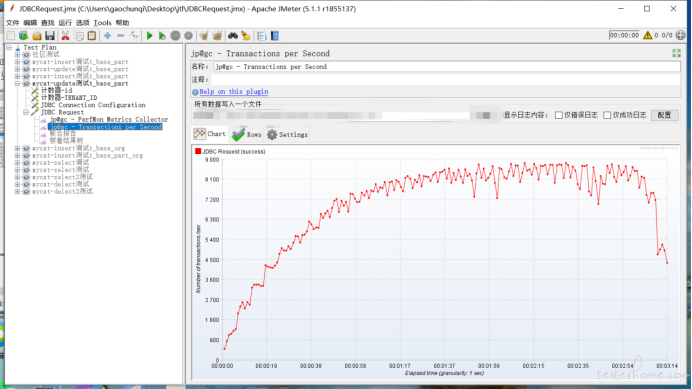Enable the 仅成功日志 checkbox

607,115
